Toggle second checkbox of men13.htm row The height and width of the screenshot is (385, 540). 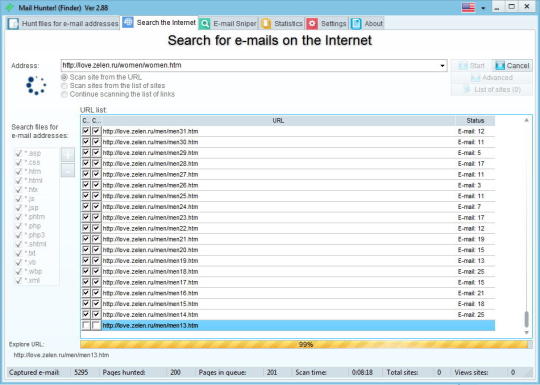(x=96, y=325)
